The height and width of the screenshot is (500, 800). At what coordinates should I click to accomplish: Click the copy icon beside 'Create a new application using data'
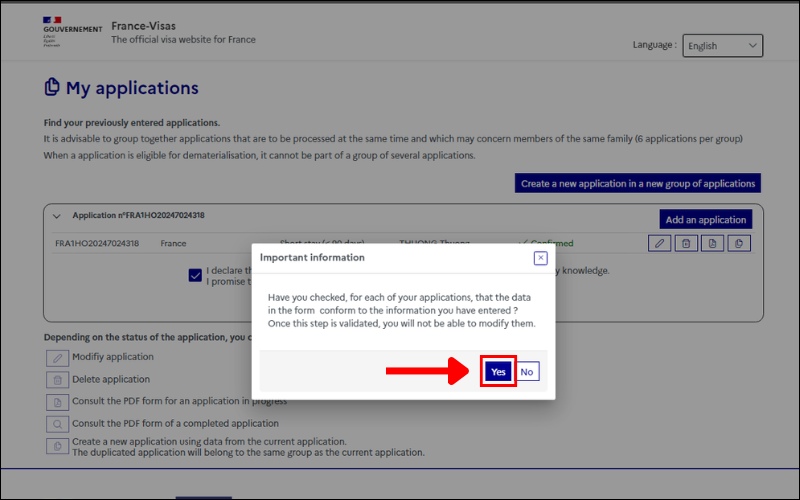tap(57, 446)
